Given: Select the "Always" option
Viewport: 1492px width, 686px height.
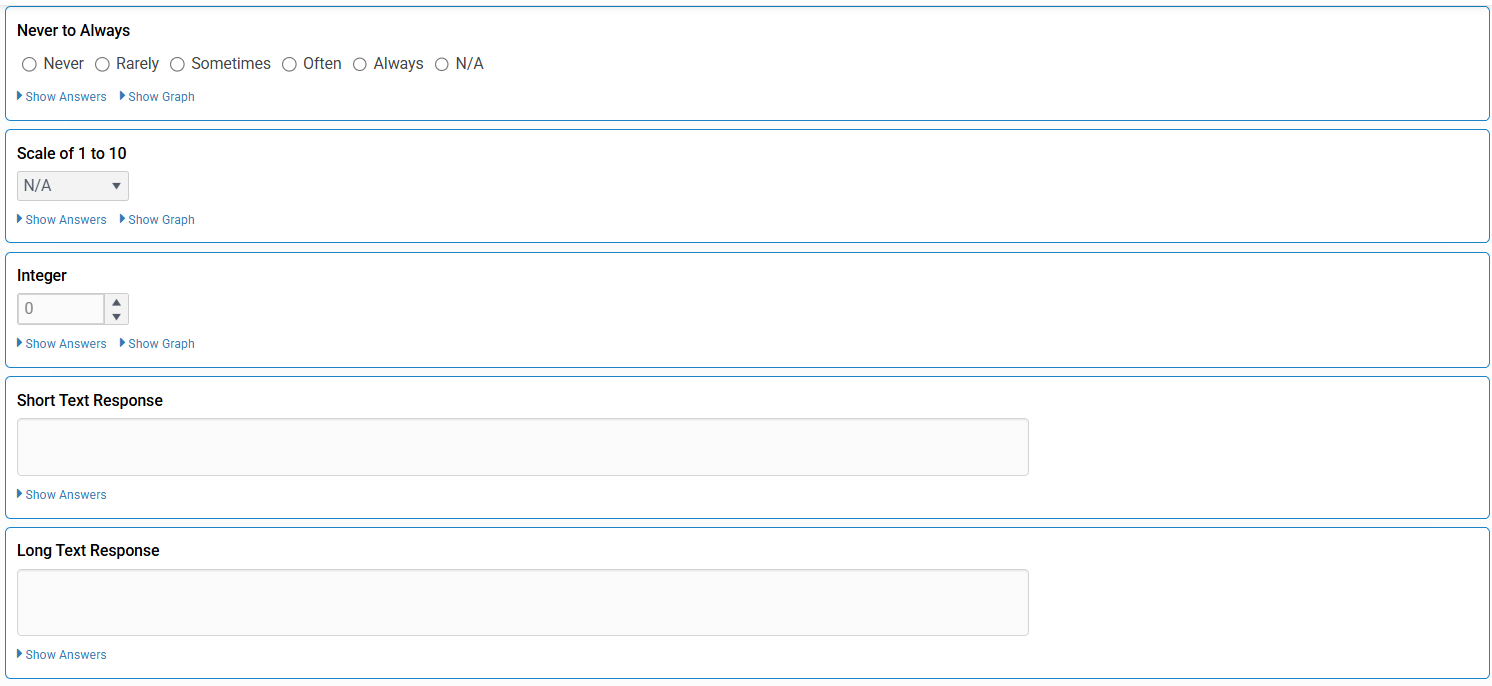Looking at the screenshot, I should (x=360, y=64).
